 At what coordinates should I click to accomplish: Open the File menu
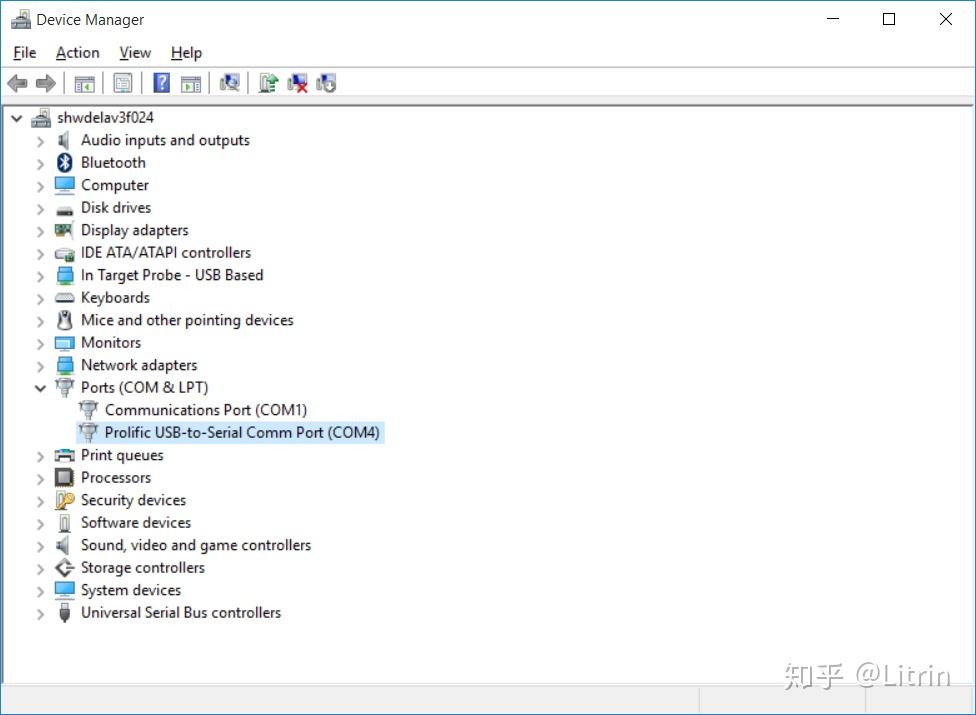pyautogui.click(x=24, y=52)
